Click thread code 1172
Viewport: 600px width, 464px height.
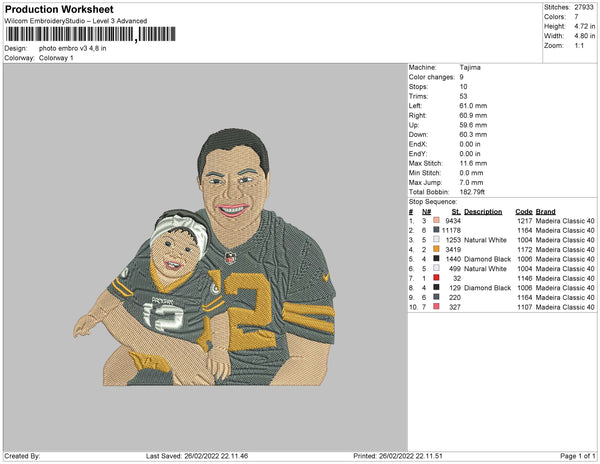click(525, 249)
